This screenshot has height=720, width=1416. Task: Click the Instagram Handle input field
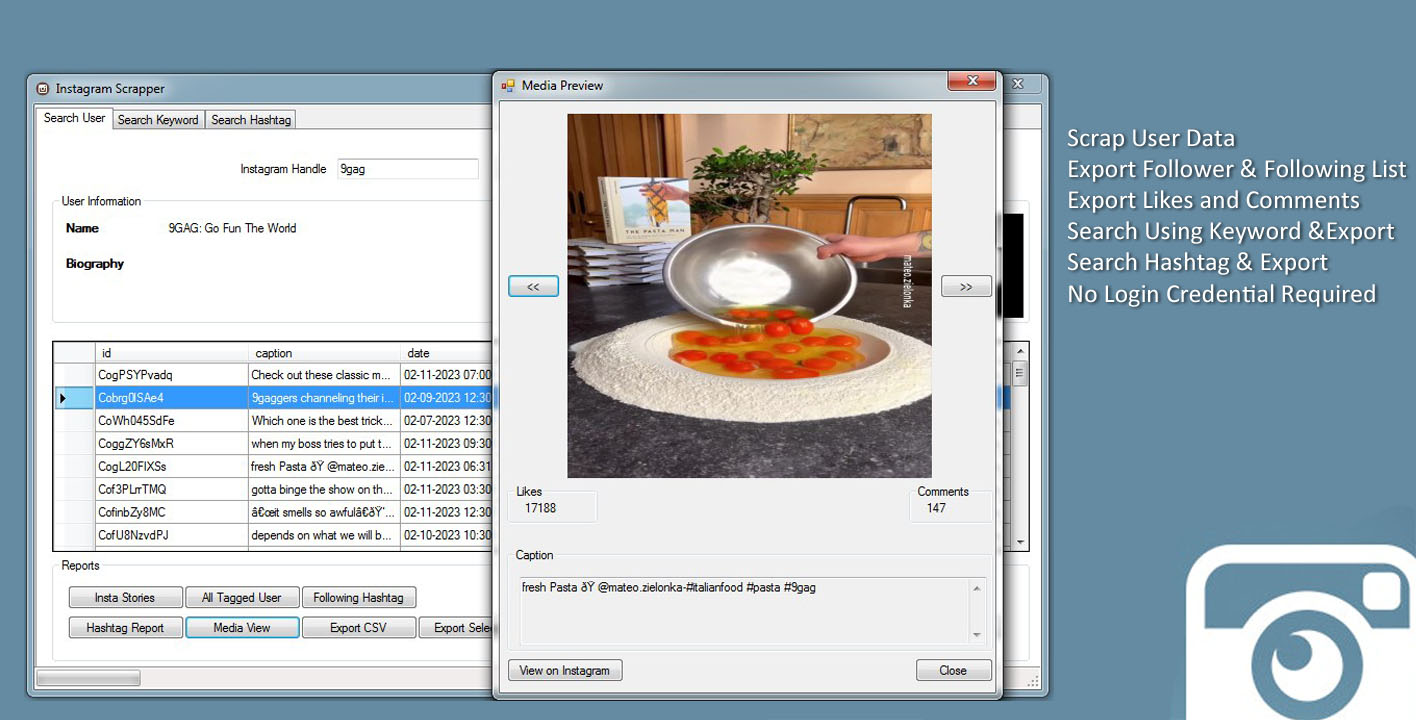[x=408, y=169]
